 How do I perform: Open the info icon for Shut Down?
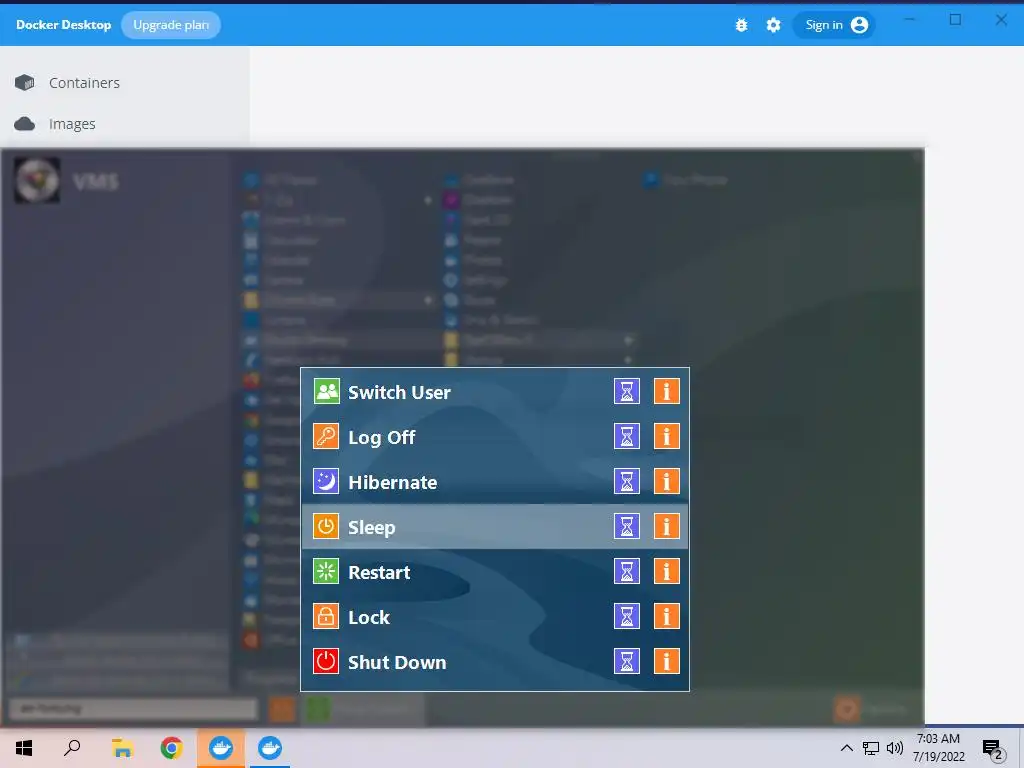[667, 662]
